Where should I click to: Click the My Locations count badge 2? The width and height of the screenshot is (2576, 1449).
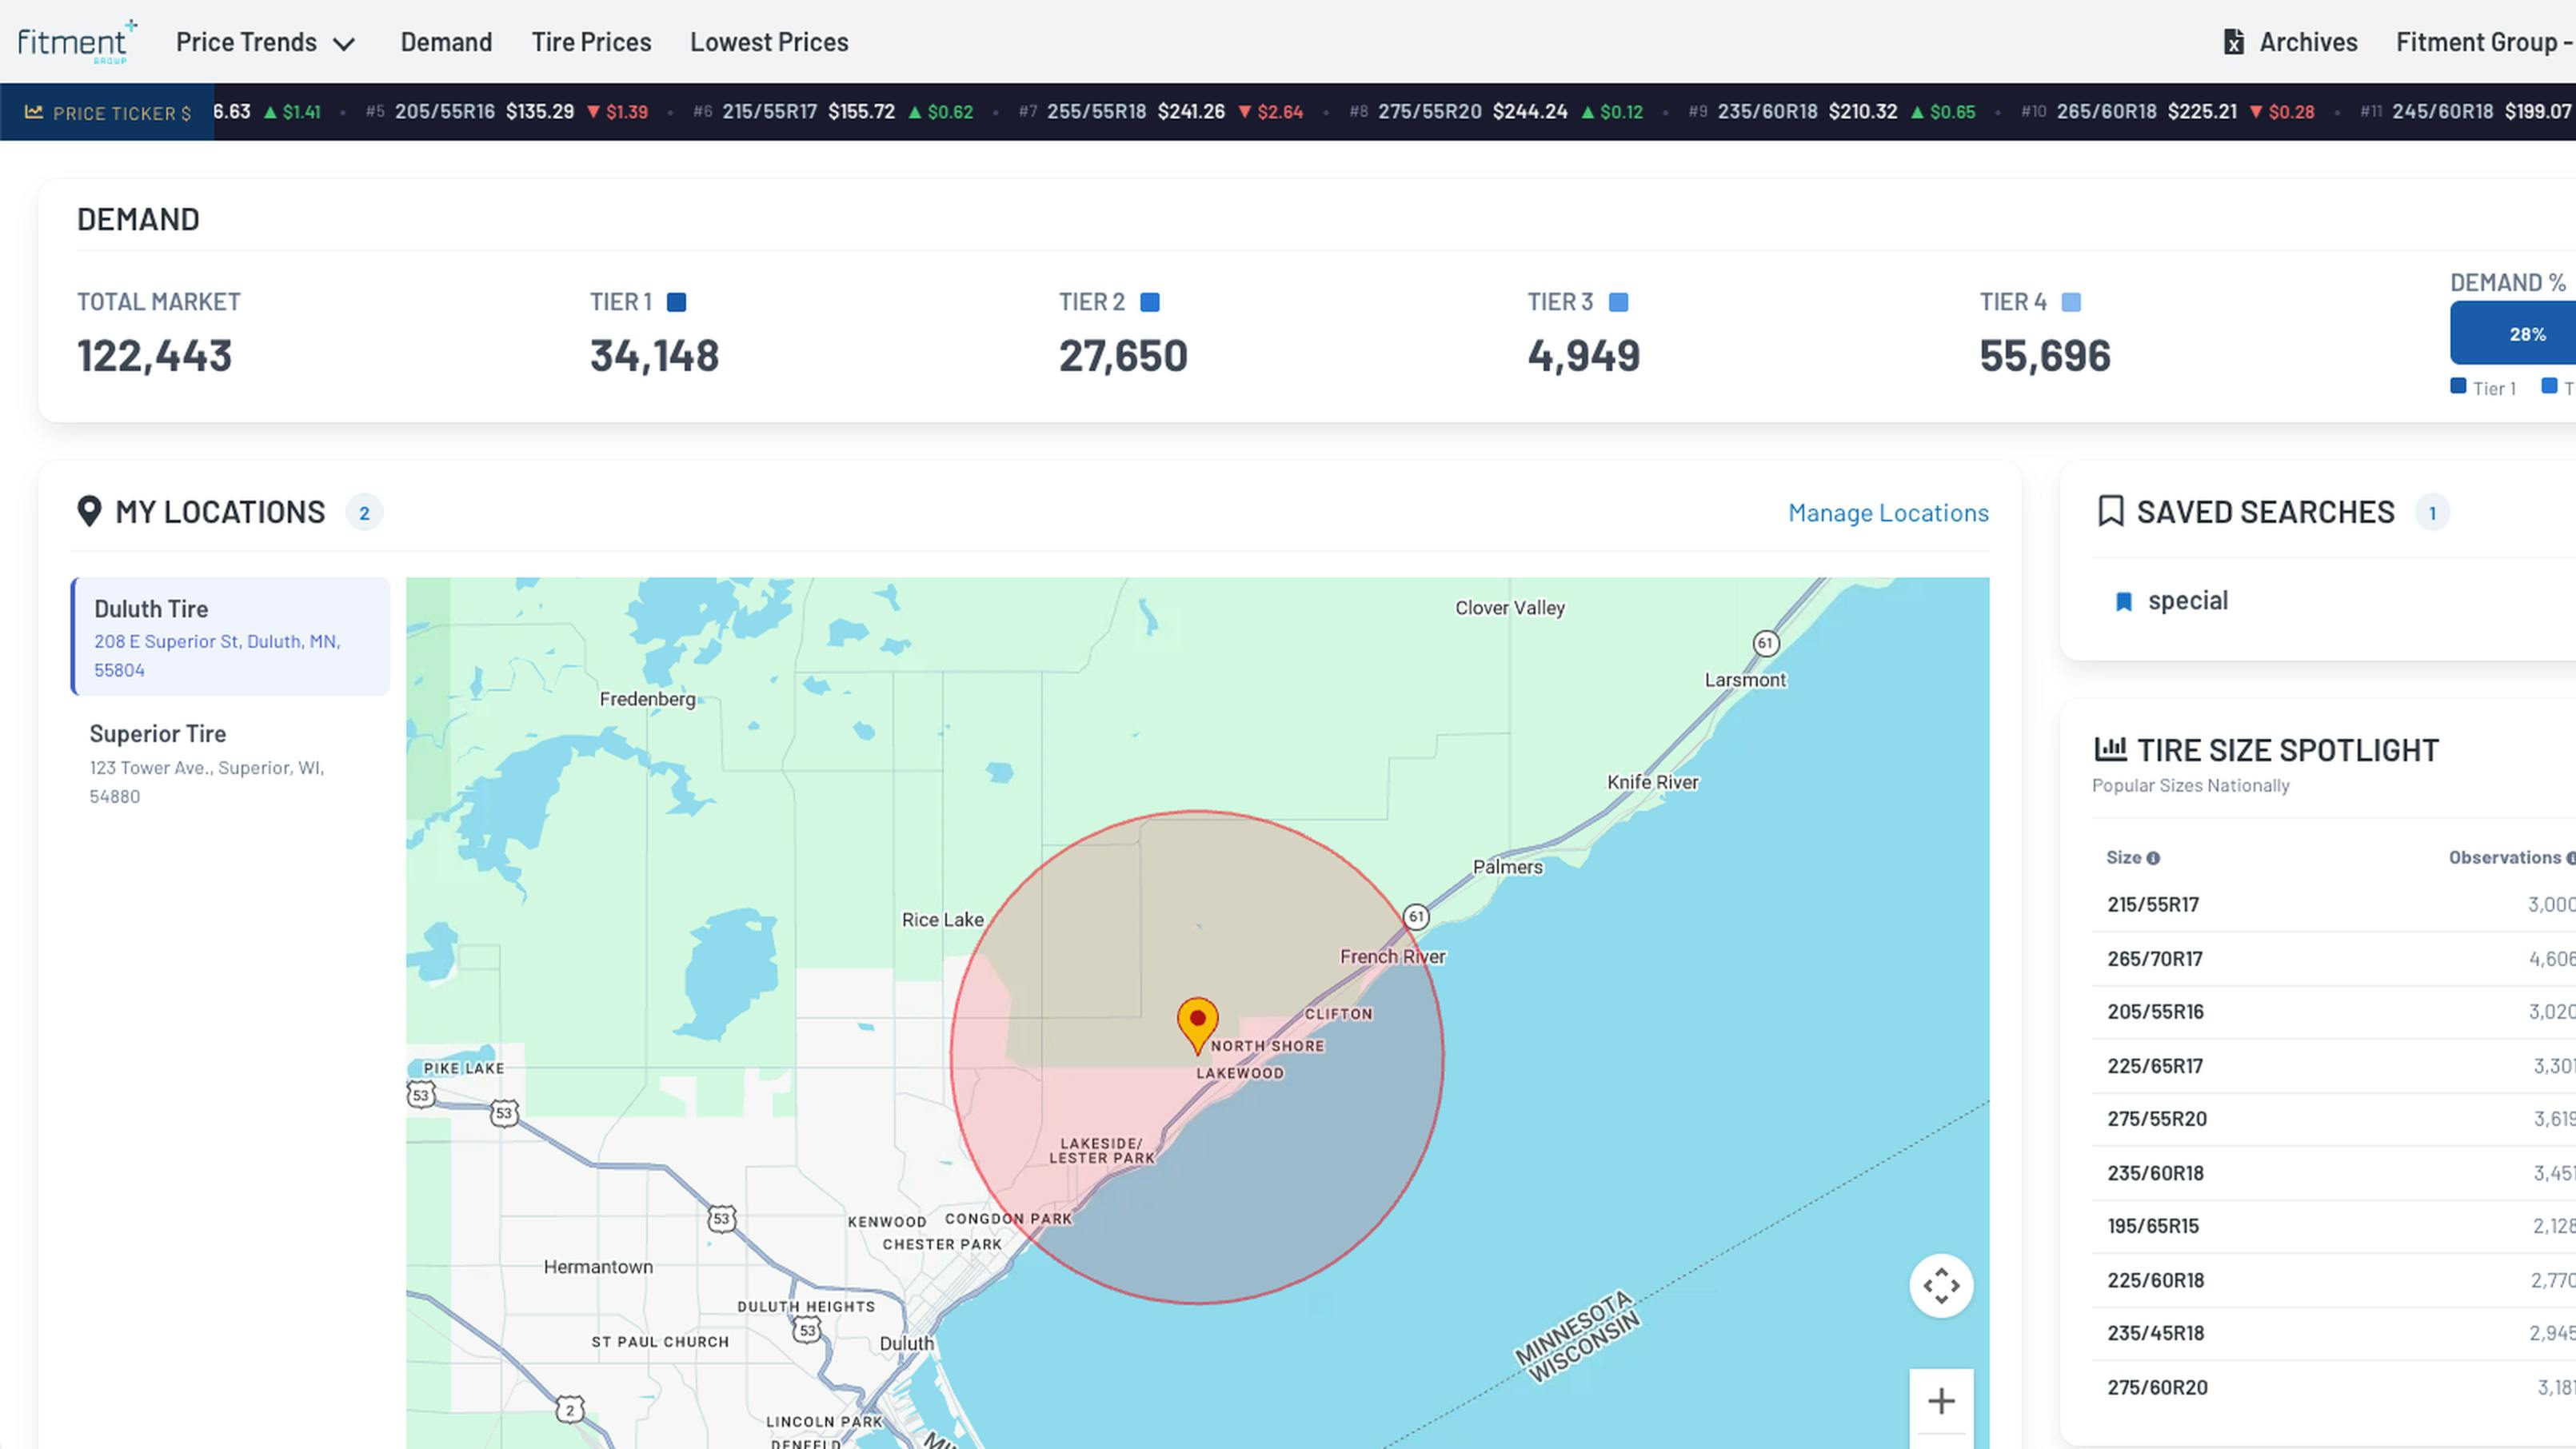[x=364, y=512]
